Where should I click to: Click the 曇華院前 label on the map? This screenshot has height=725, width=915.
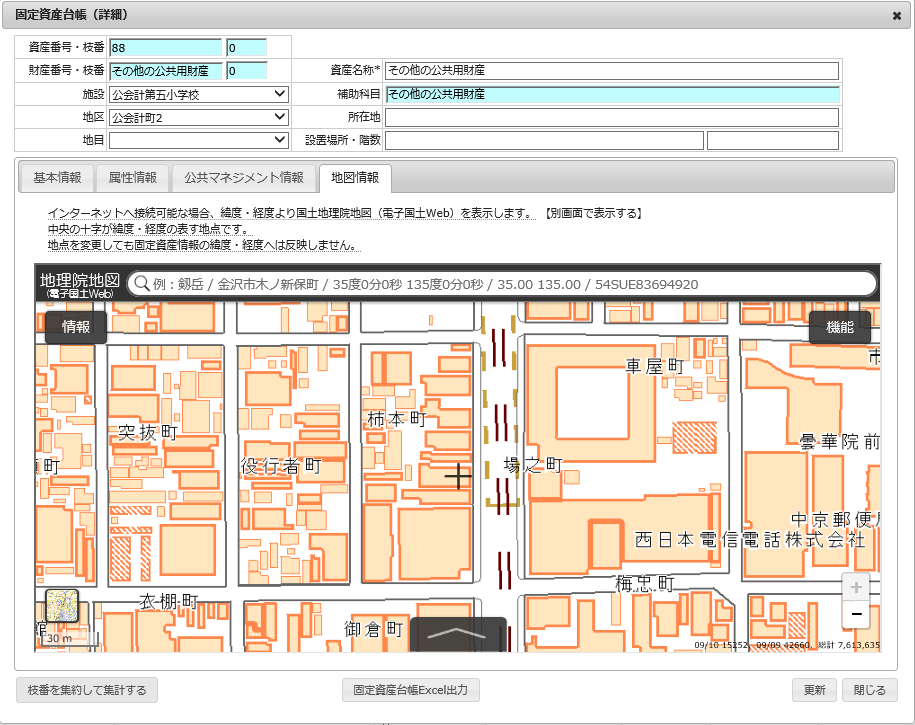click(x=840, y=441)
